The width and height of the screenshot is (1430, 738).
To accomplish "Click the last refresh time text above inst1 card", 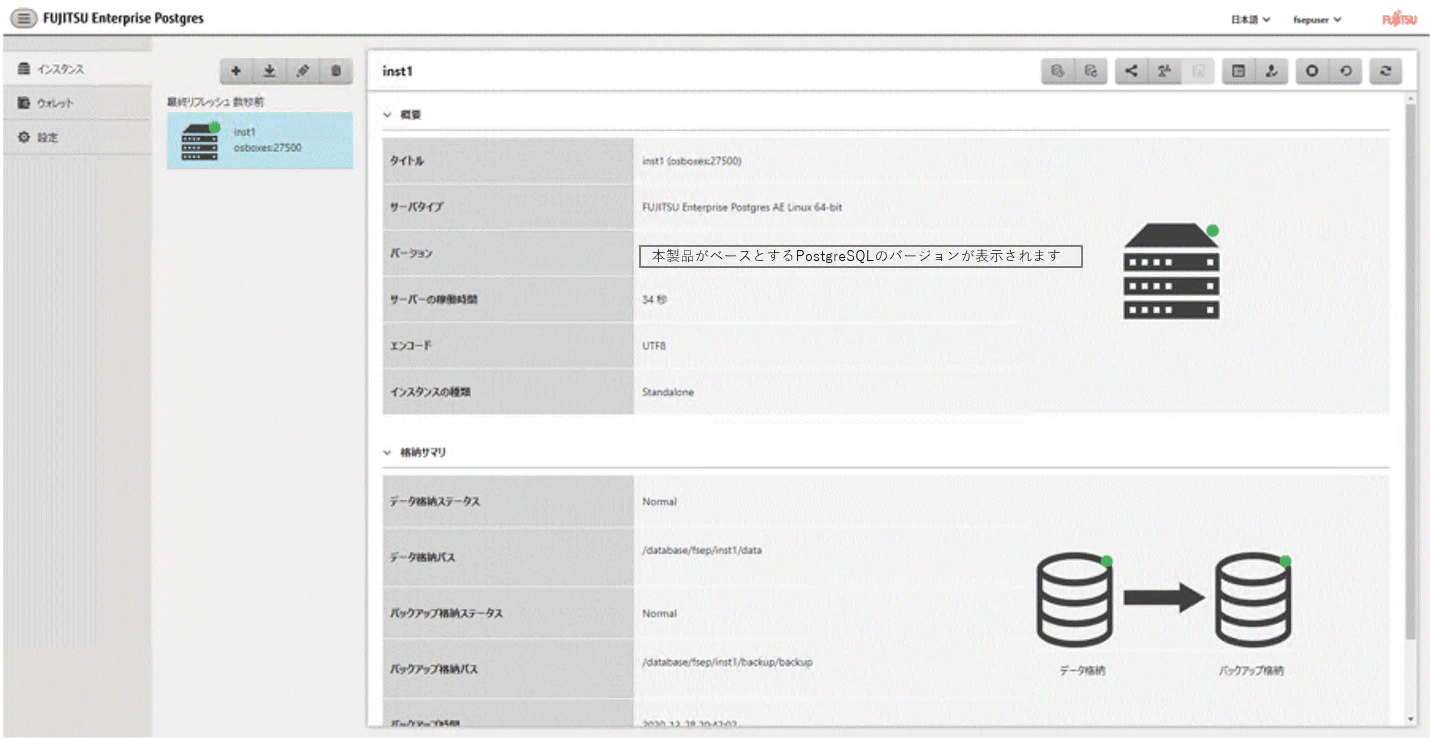I will click(216, 102).
